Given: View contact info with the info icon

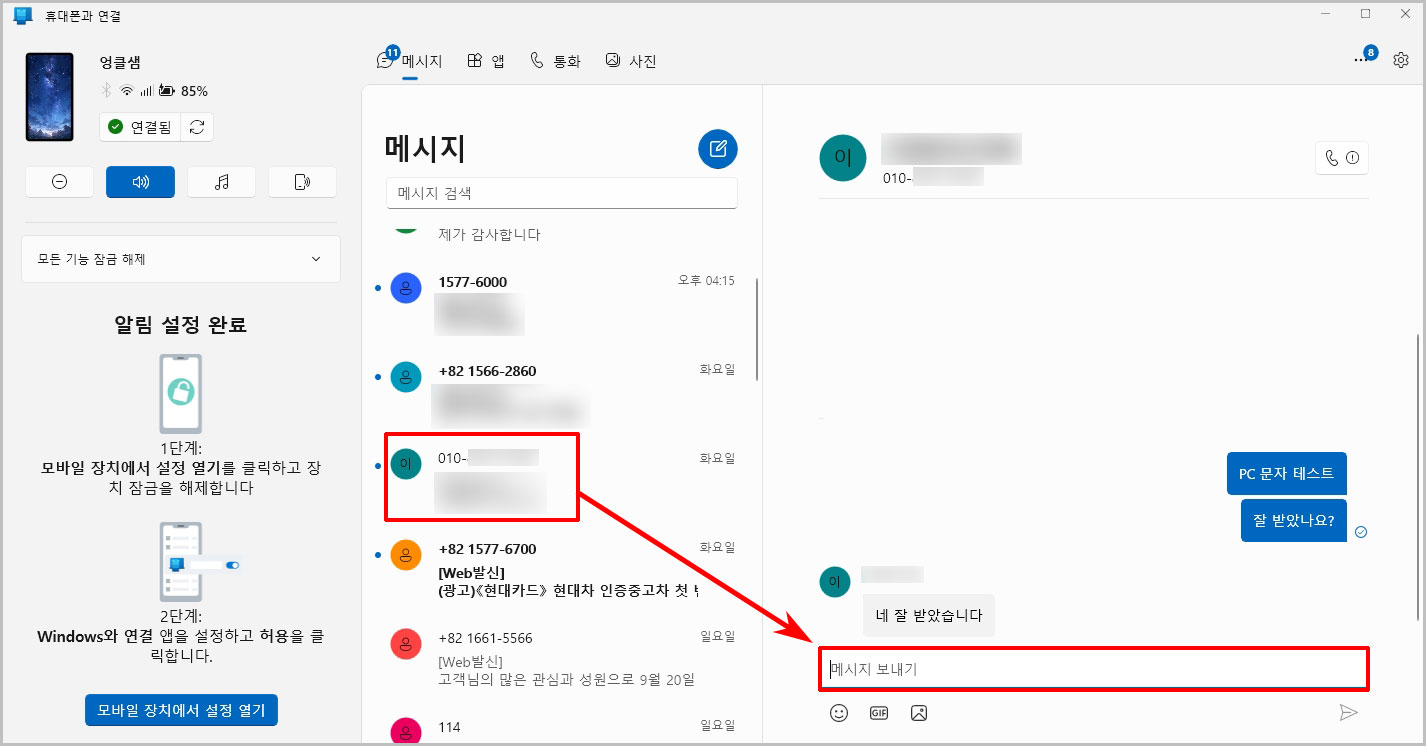Looking at the screenshot, I should (x=1354, y=157).
